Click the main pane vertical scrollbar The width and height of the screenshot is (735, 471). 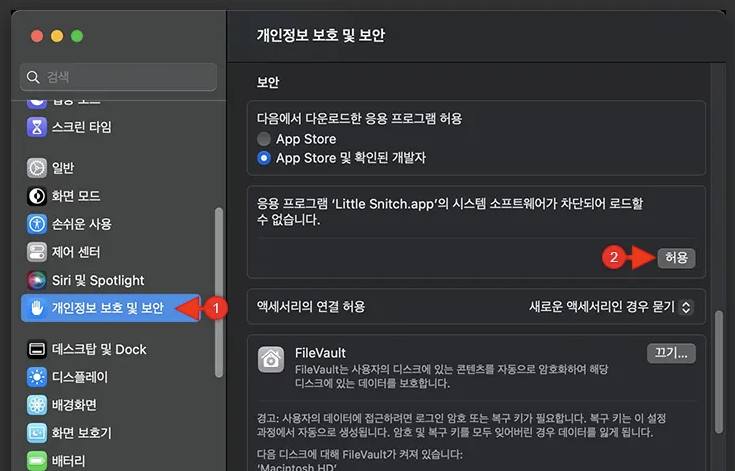[x=719, y=372]
